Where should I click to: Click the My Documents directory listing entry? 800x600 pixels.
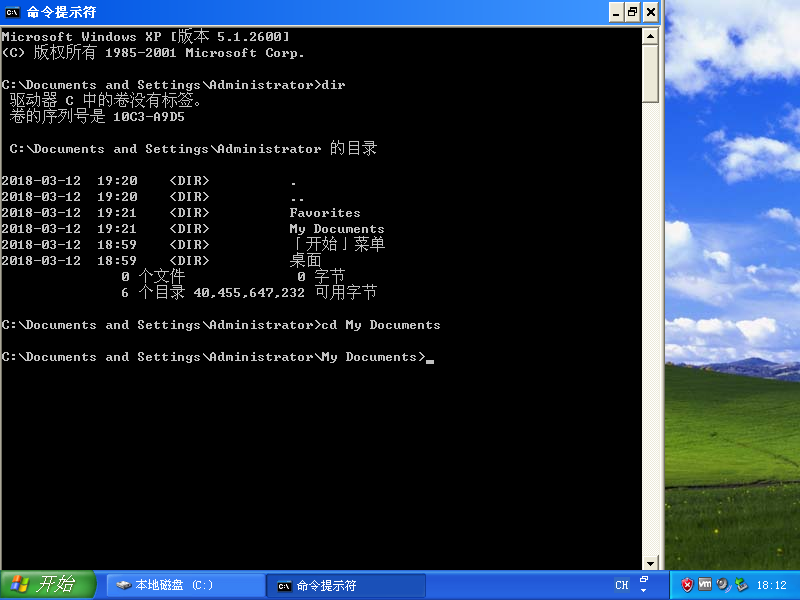pos(337,229)
